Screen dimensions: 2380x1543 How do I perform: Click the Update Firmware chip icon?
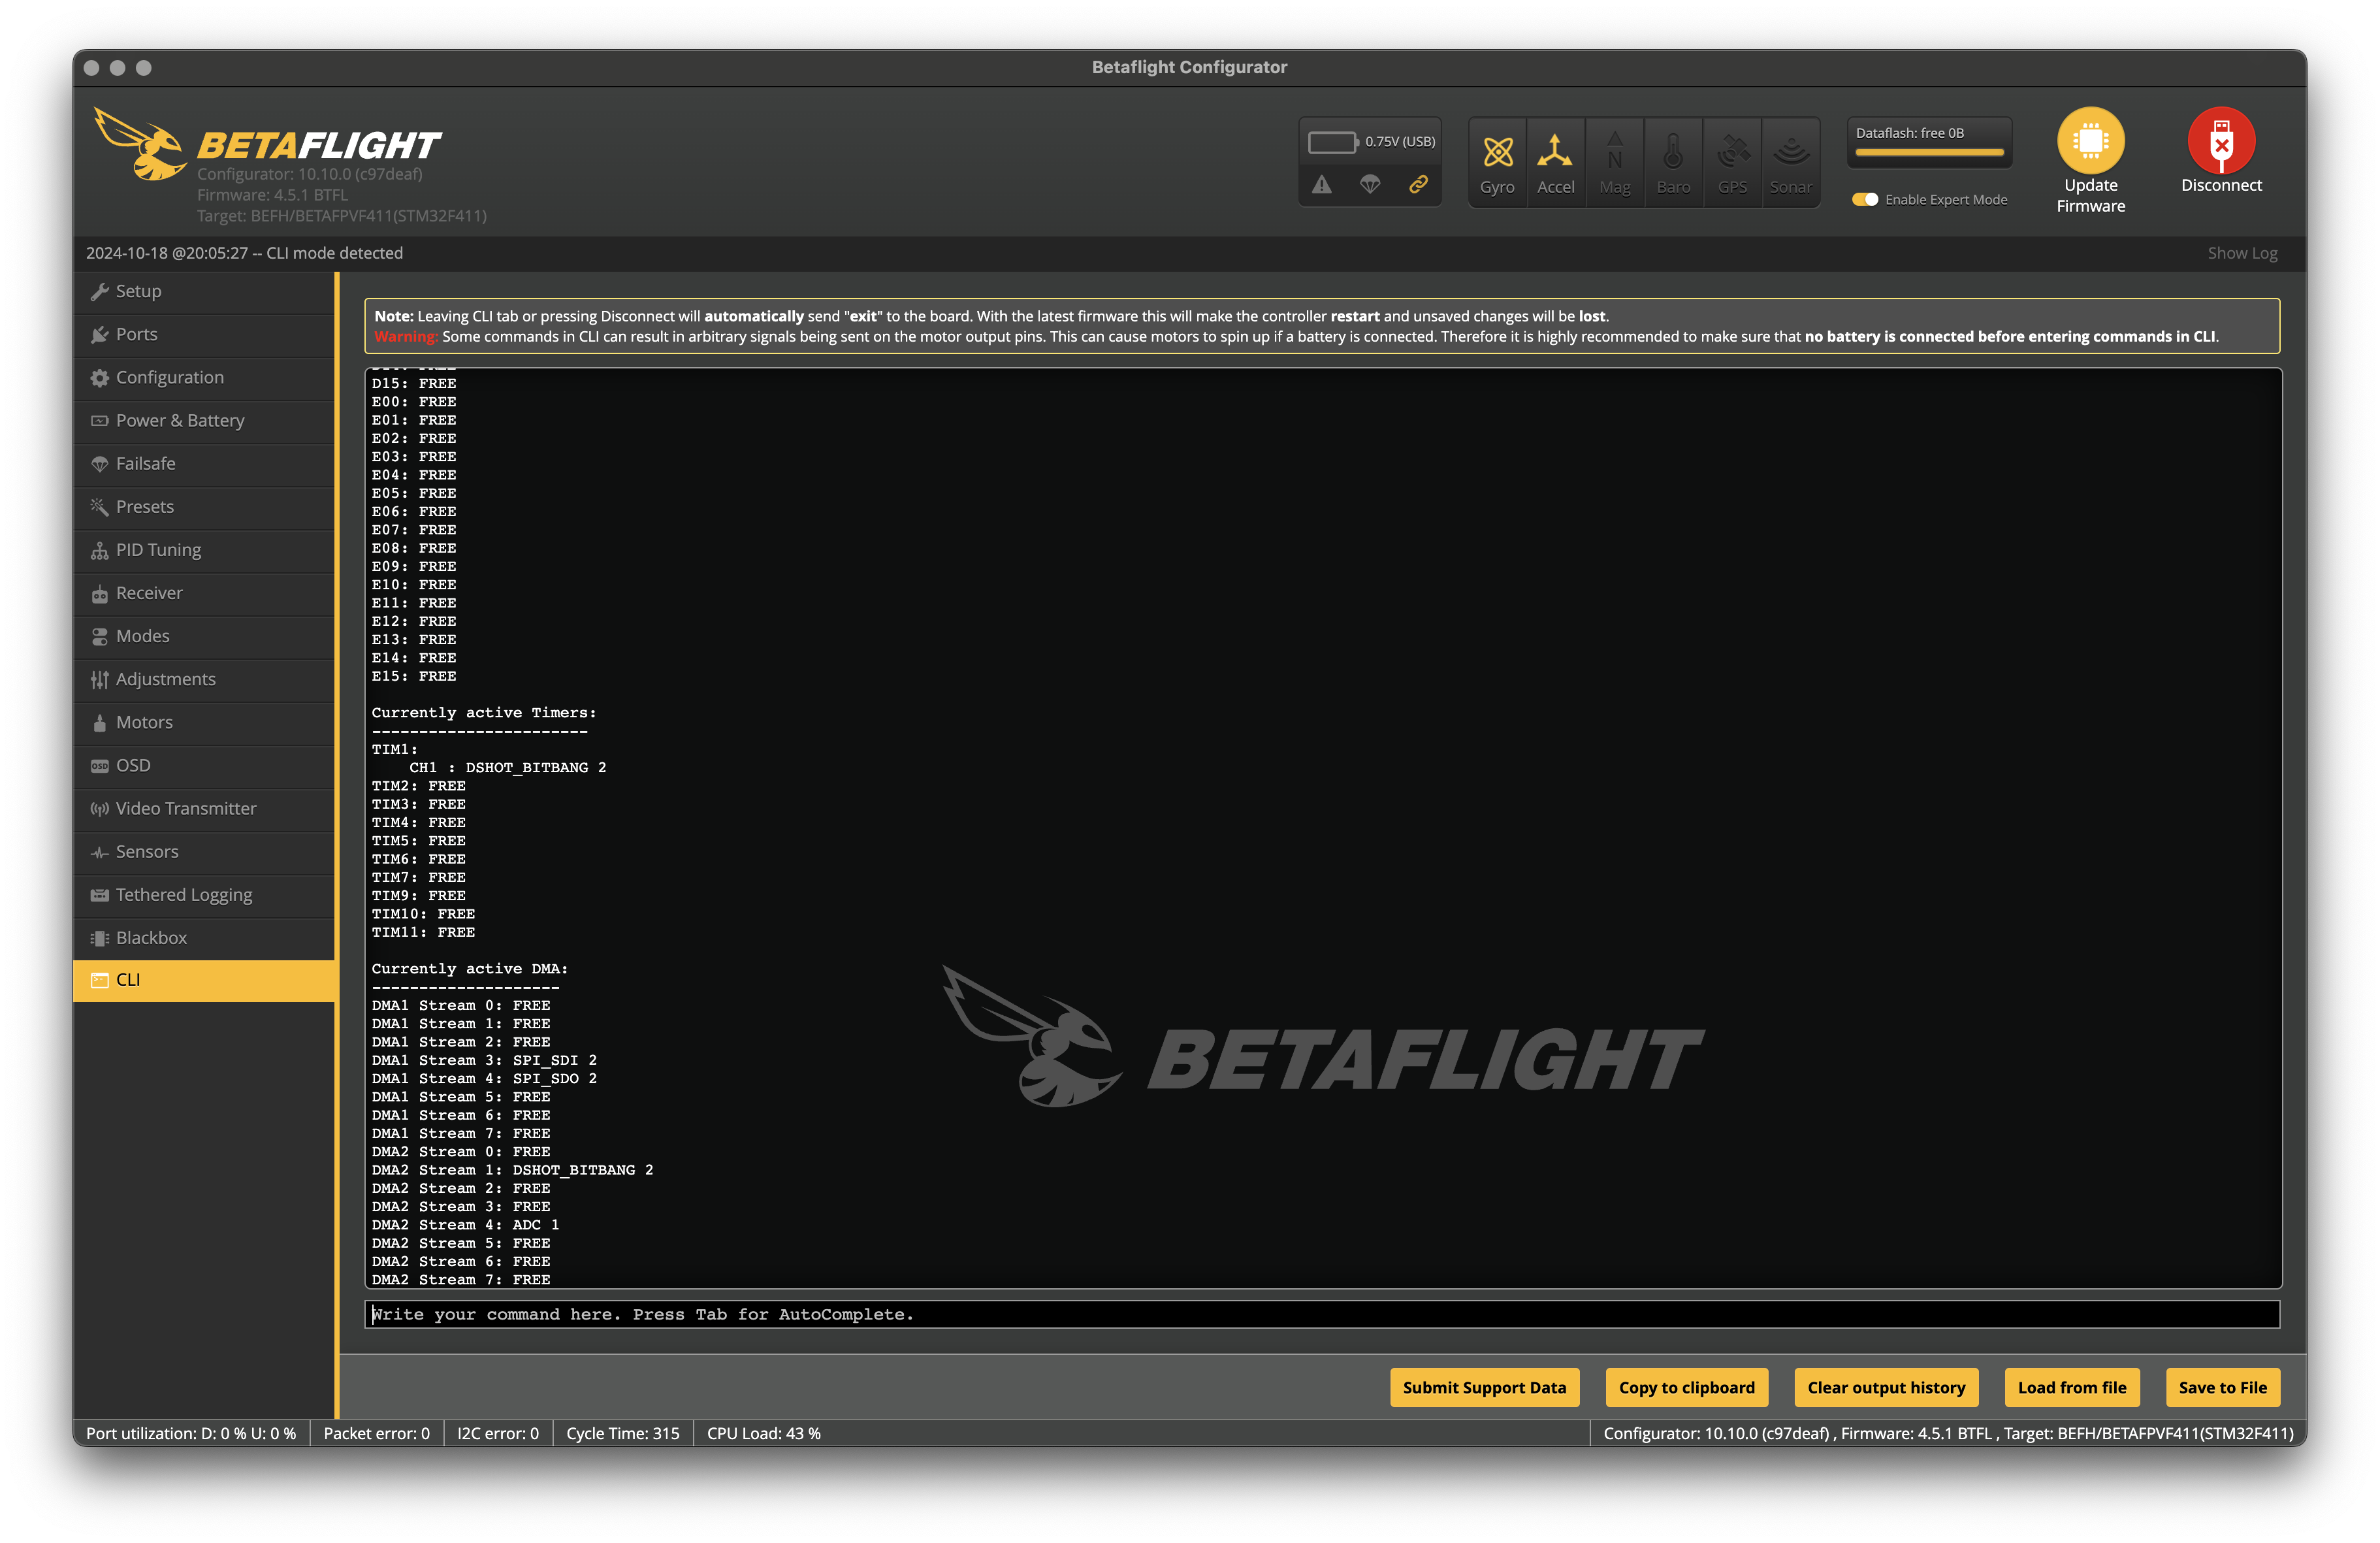(2090, 140)
